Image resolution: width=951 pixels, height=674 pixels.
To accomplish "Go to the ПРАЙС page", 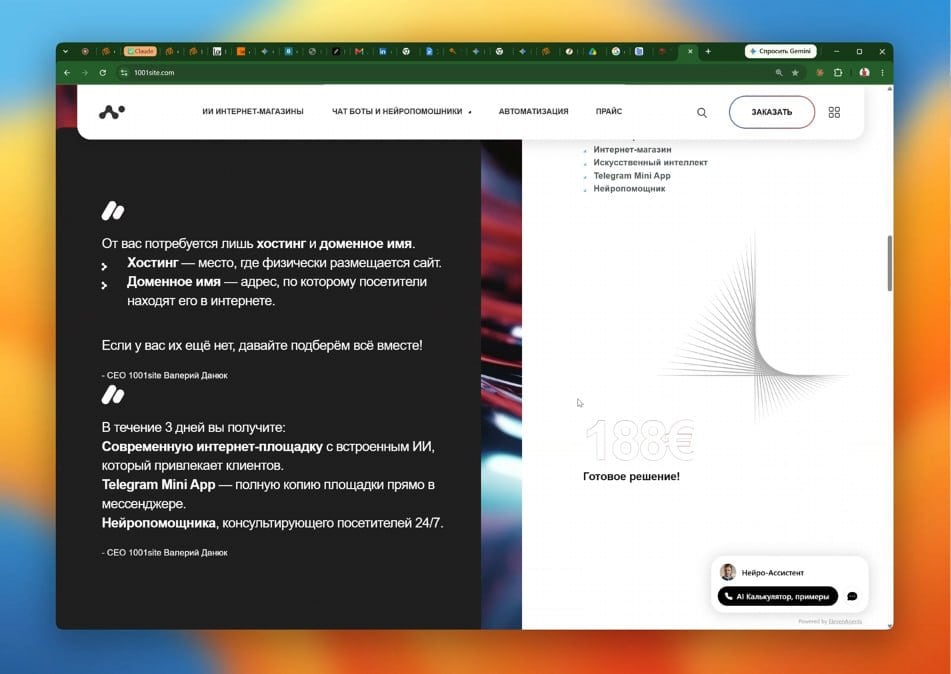I will pos(609,112).
